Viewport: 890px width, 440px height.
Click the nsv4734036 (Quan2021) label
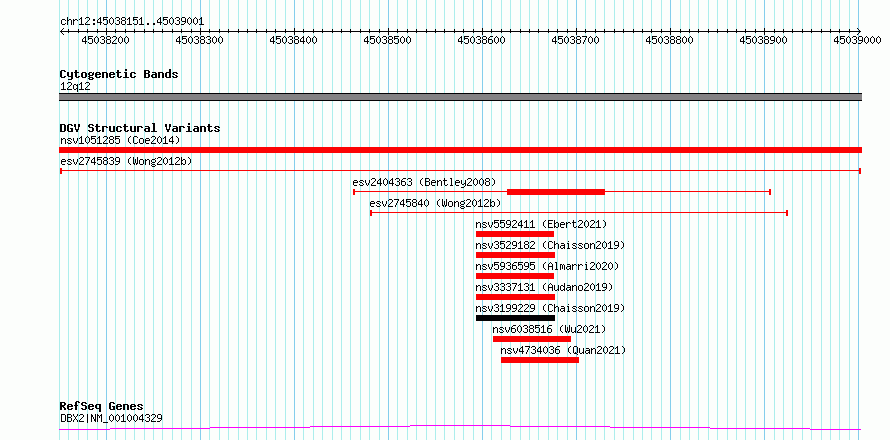[x=563, y=350]
